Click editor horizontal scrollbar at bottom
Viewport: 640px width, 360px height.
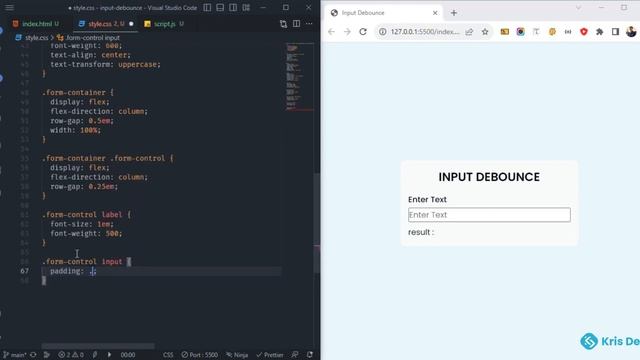point(98,346)
